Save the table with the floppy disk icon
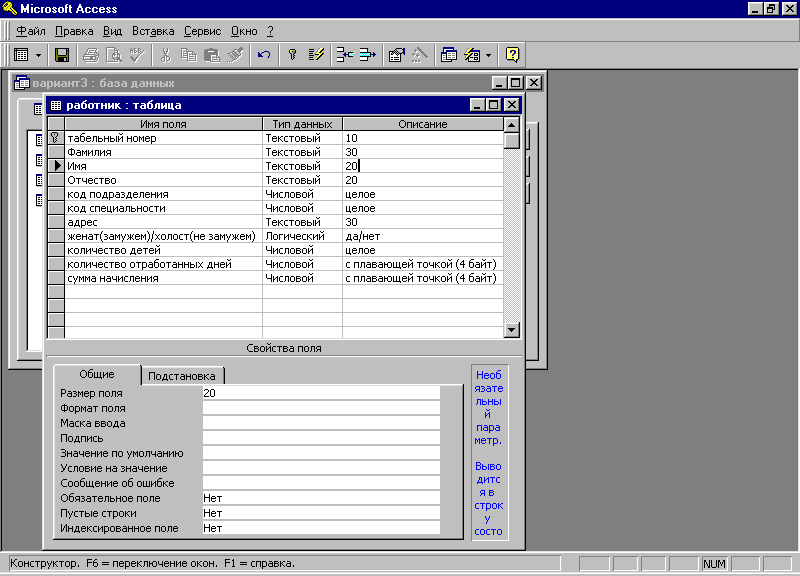Screen dimensions: 800x576 [62, 55]
